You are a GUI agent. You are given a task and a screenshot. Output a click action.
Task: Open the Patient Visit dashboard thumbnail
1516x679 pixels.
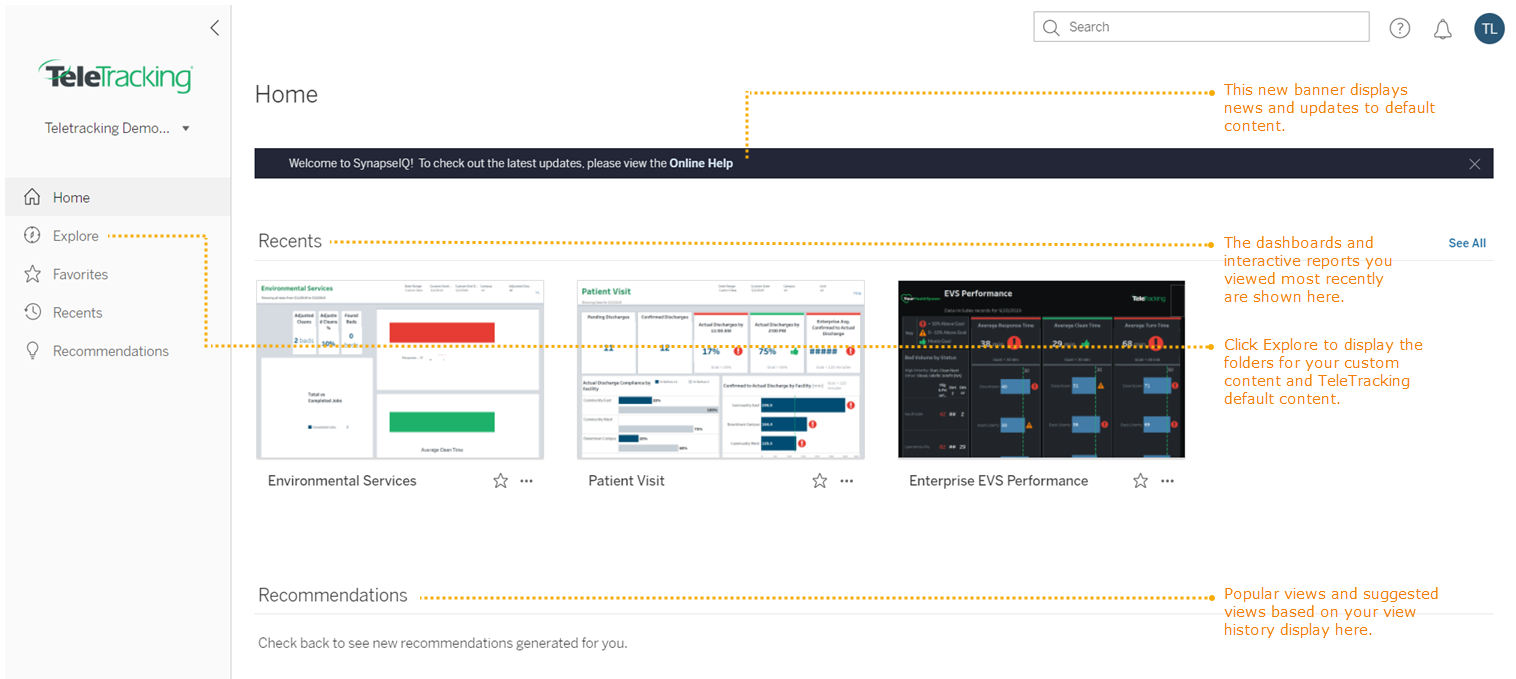(x=721, y=369)
